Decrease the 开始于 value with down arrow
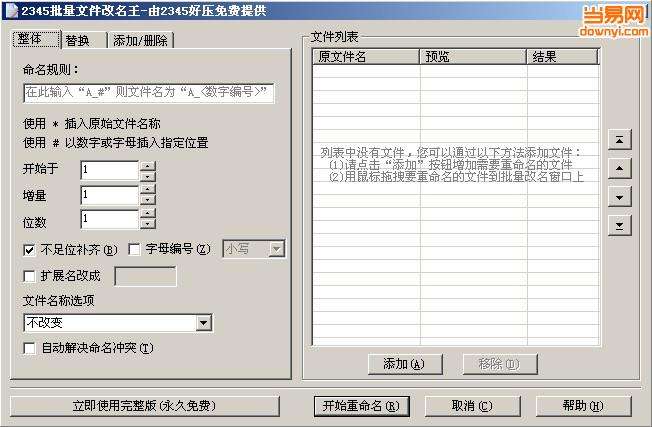This screenshot has height=427, width=652. click(x=148, y=176)
